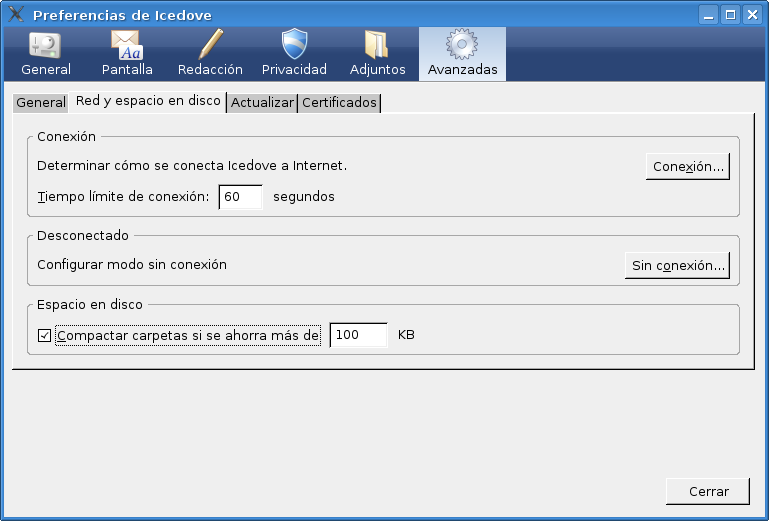Click 'Determinar cómo se conecta Icedove a Internet.' text

(x=192, y=166)
